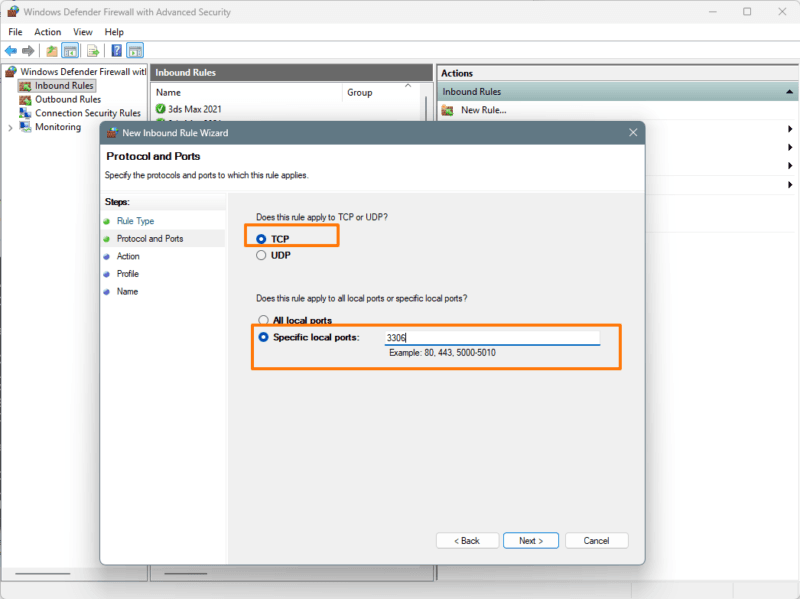Select the TCP radio button
This screenshot has width=800, height=599.
point(261,239)
